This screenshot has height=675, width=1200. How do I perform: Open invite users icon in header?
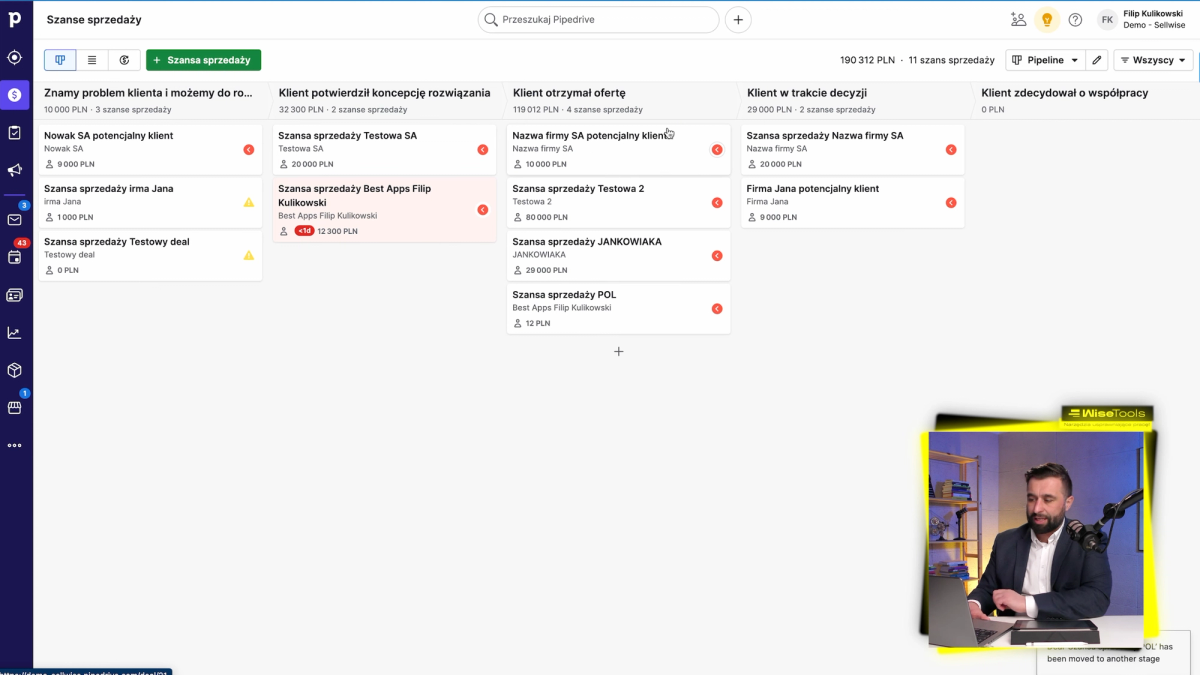coord(1018,19)
